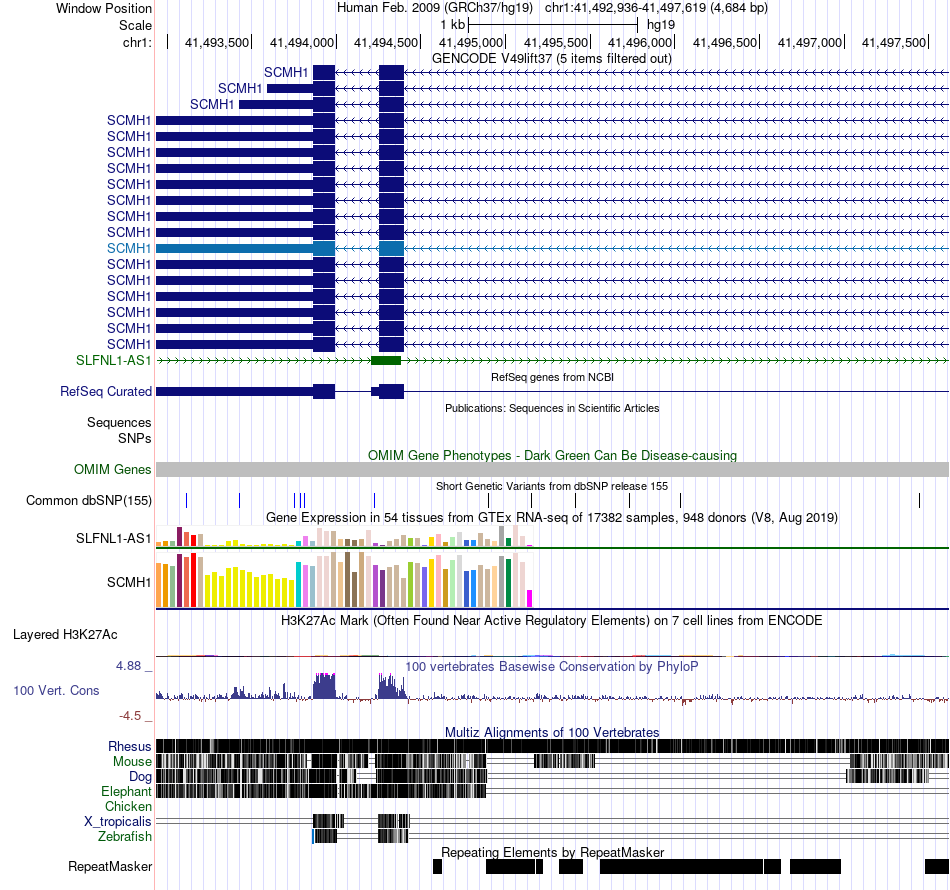Open OMIM Gene Phenotypes track title
The height and width of the screenshot is (890, 950).
coord(552,456)
